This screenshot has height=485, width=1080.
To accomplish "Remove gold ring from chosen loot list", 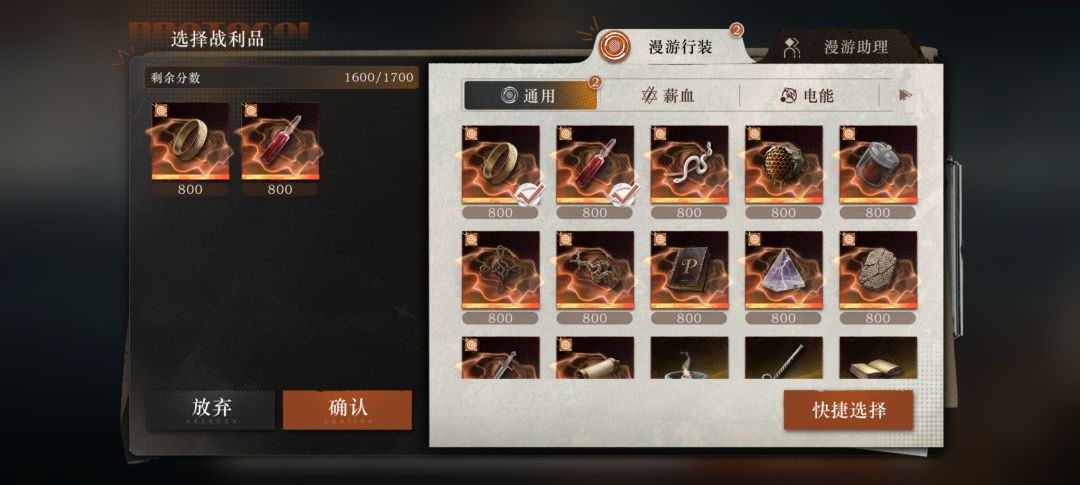I will tap(190, 142).
